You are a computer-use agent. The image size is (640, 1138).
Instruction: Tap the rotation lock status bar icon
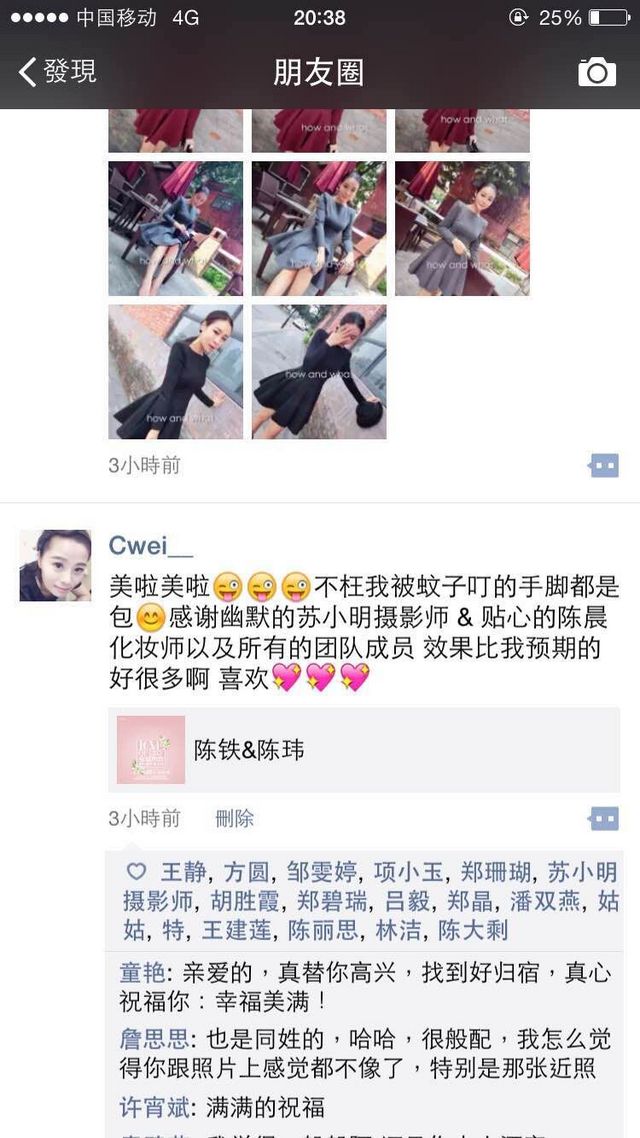coord(518,17)
